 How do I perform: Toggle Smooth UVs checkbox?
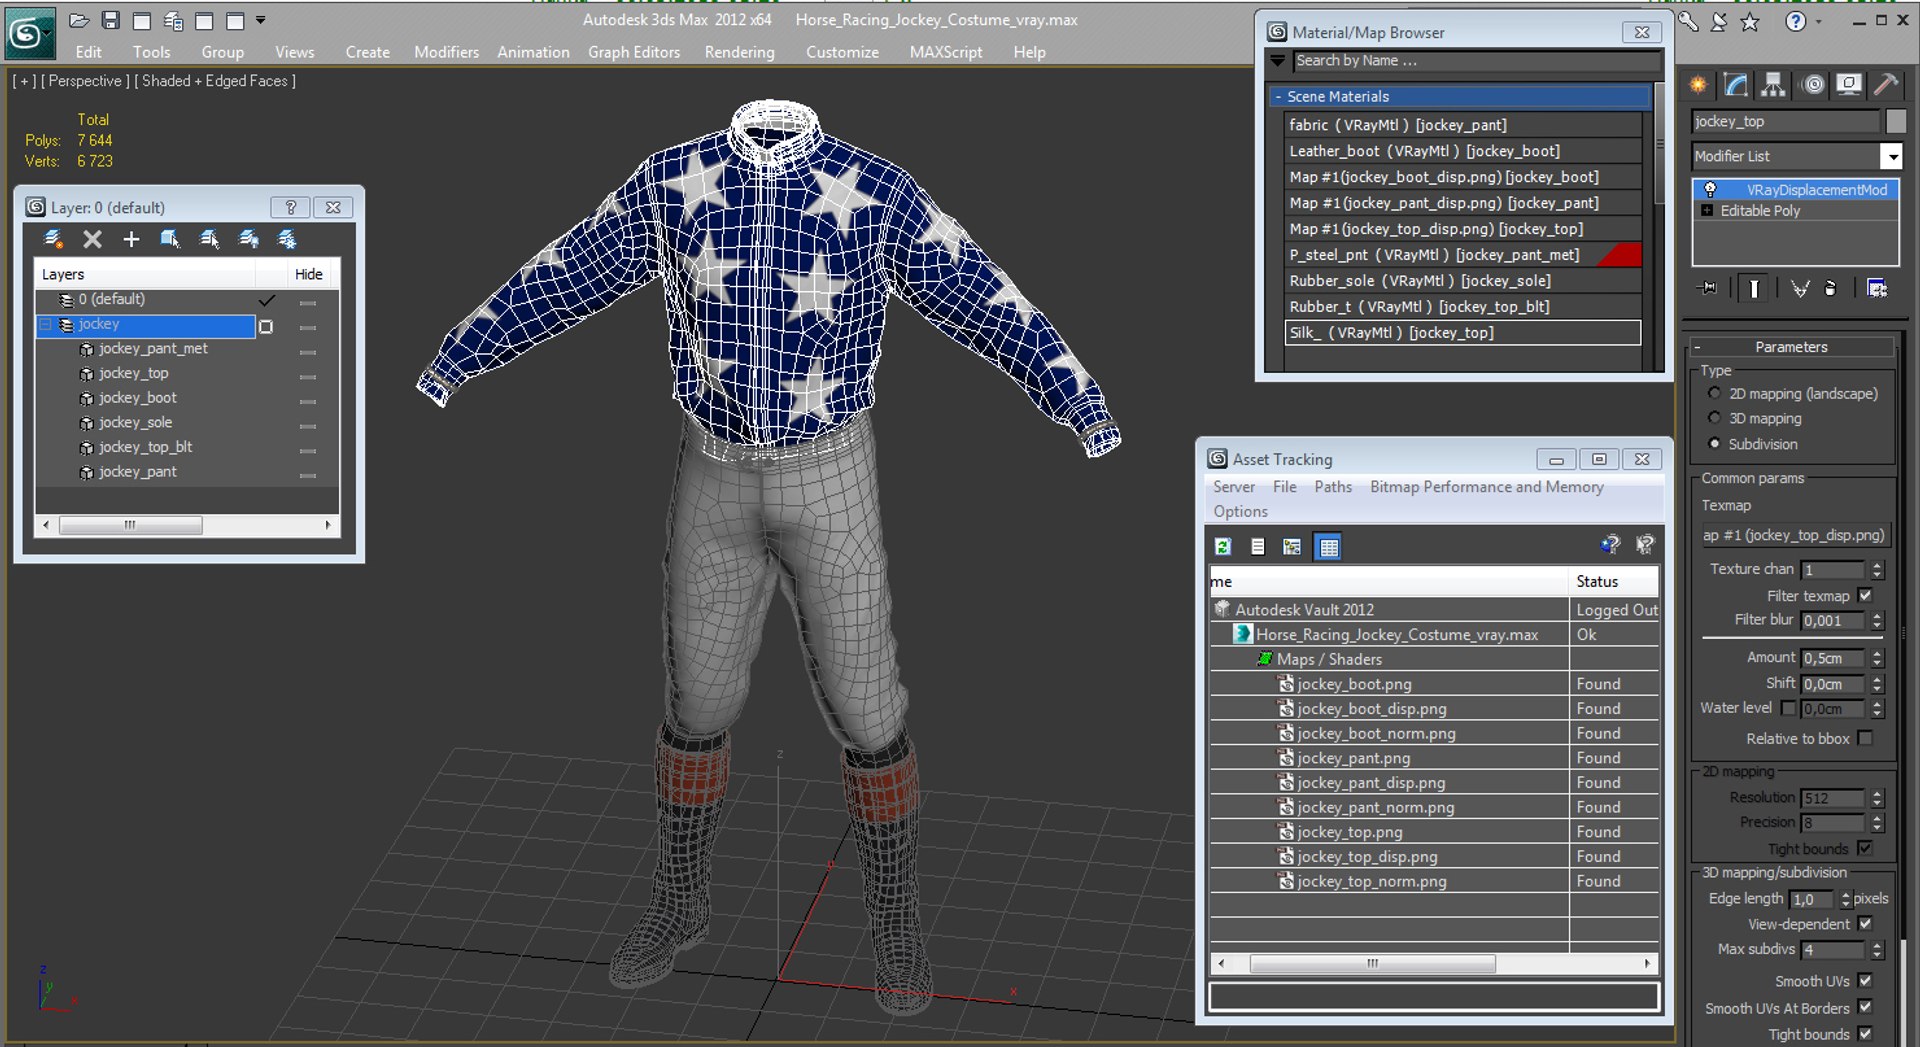pos(1865,981)
